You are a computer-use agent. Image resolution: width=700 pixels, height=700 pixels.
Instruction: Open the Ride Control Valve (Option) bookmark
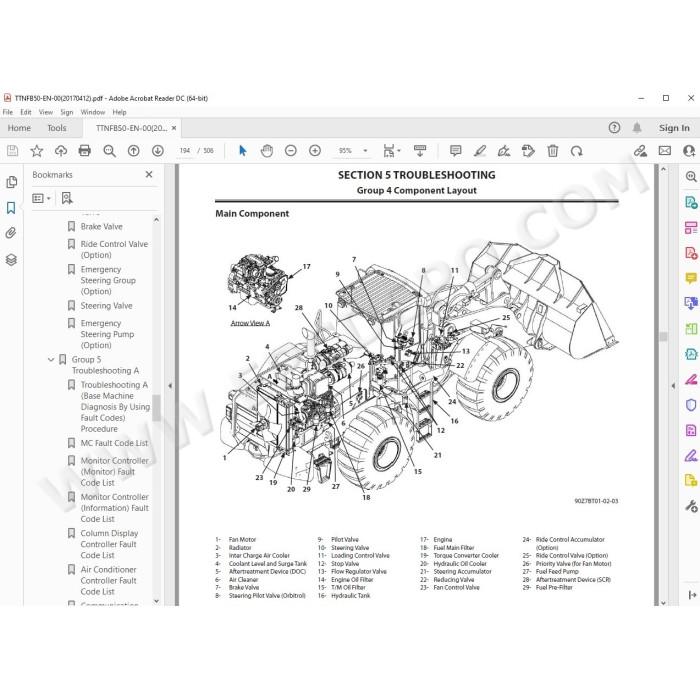click(114, 250)
